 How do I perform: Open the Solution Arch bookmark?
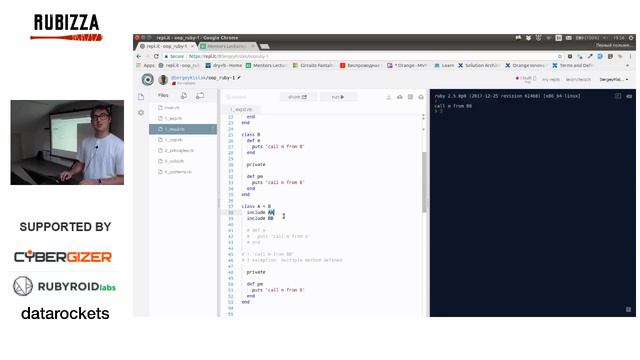pos(479,65)
